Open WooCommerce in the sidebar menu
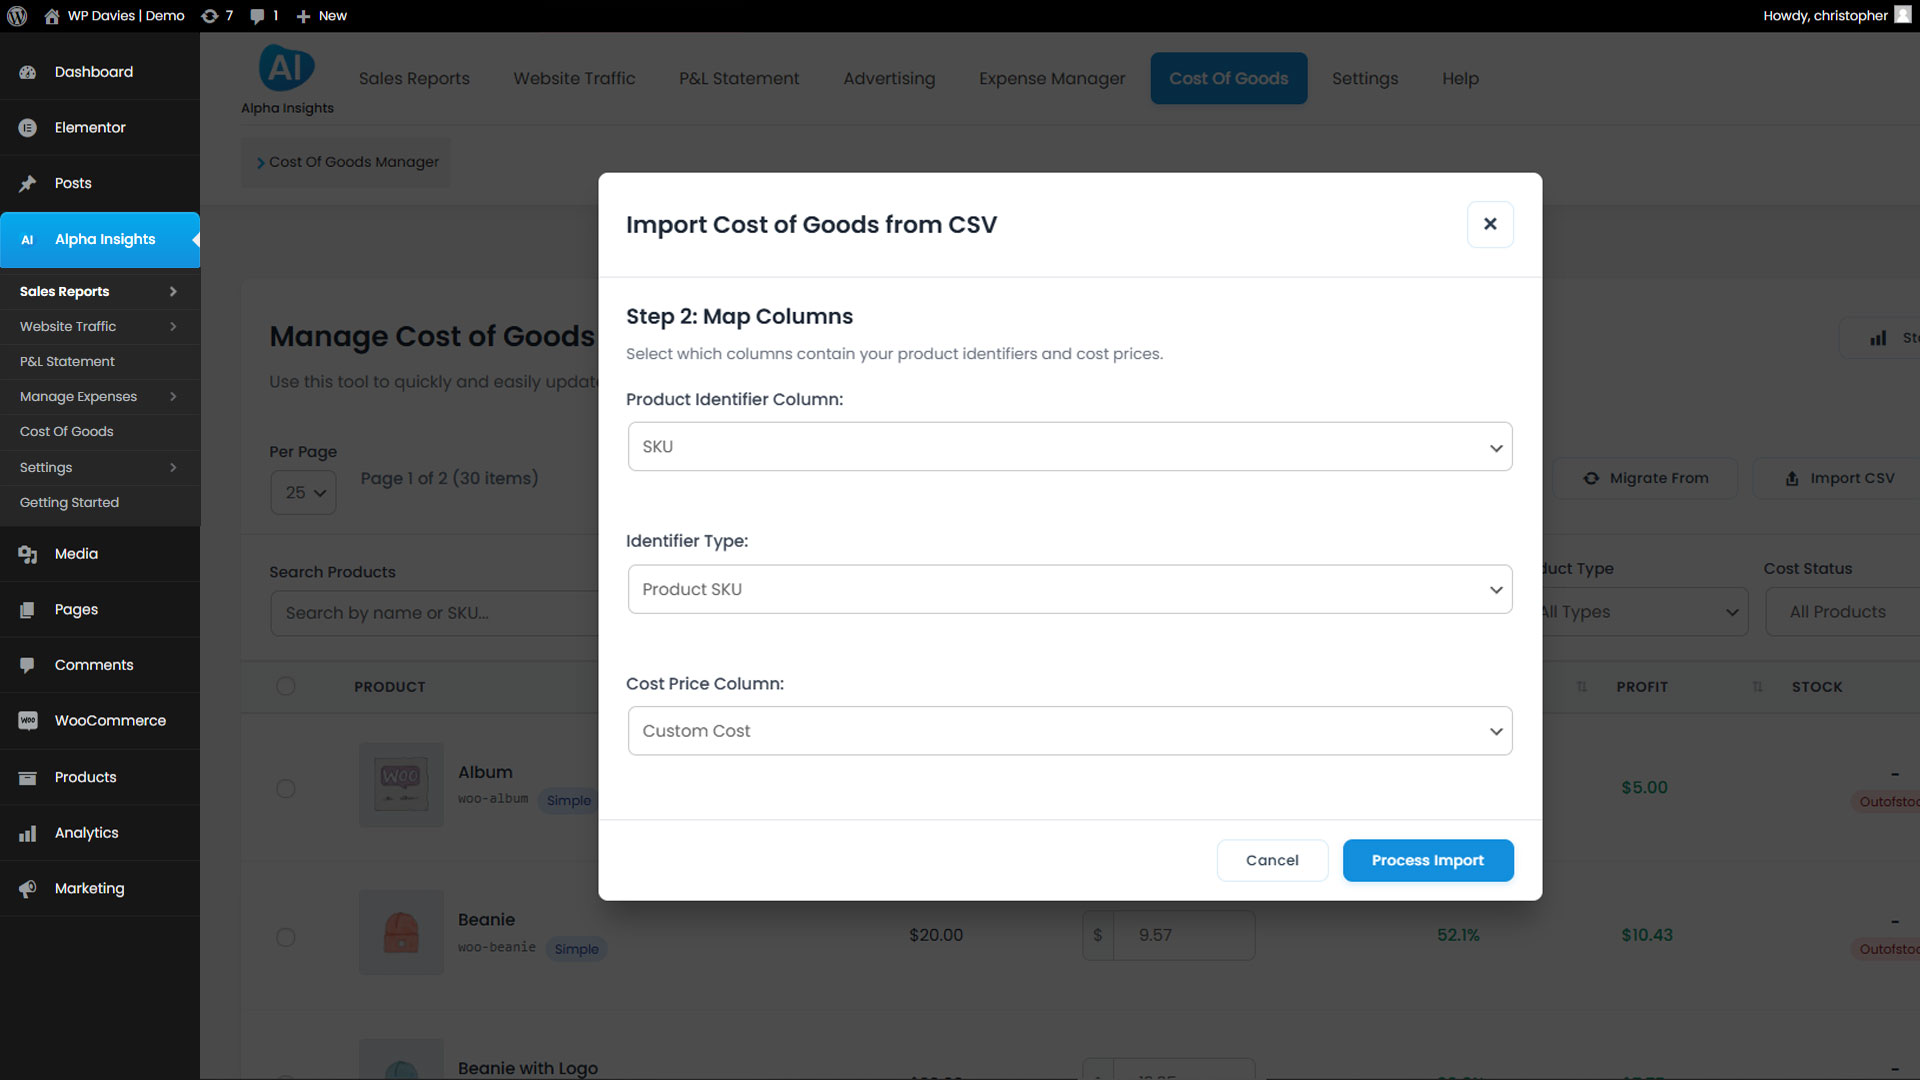Screen dimensions: 1920x1080 (x=110, y=720)
